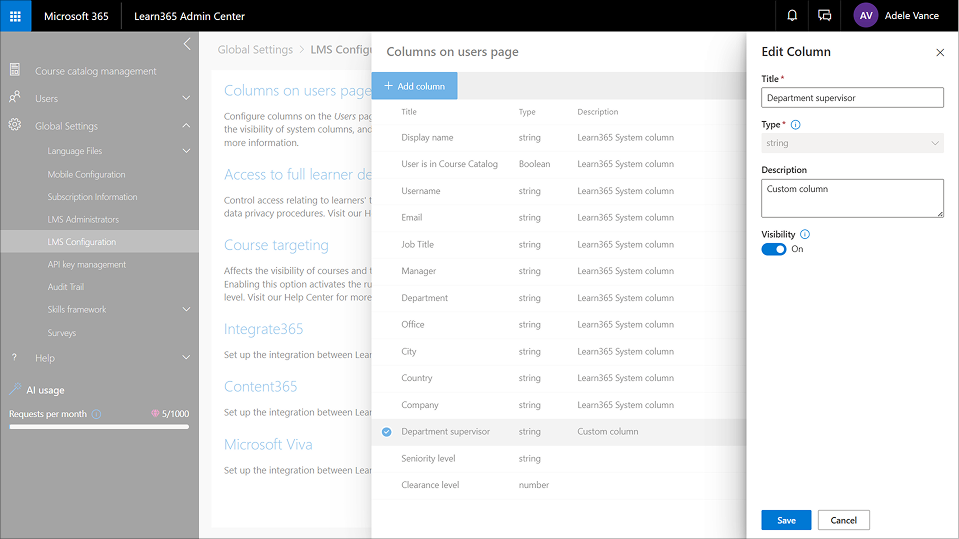
Task: Click the Microsoft 365 header label
Action: point(76,17)
